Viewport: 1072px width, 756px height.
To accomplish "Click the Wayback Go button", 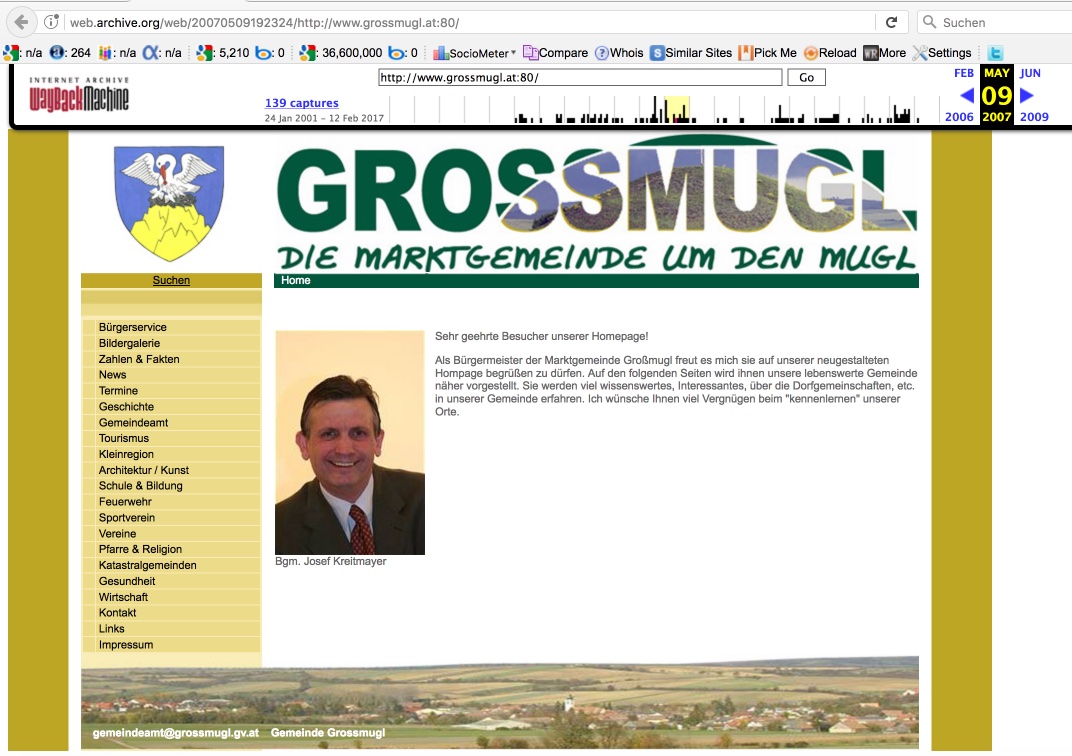I will click(x=807, y=77).
